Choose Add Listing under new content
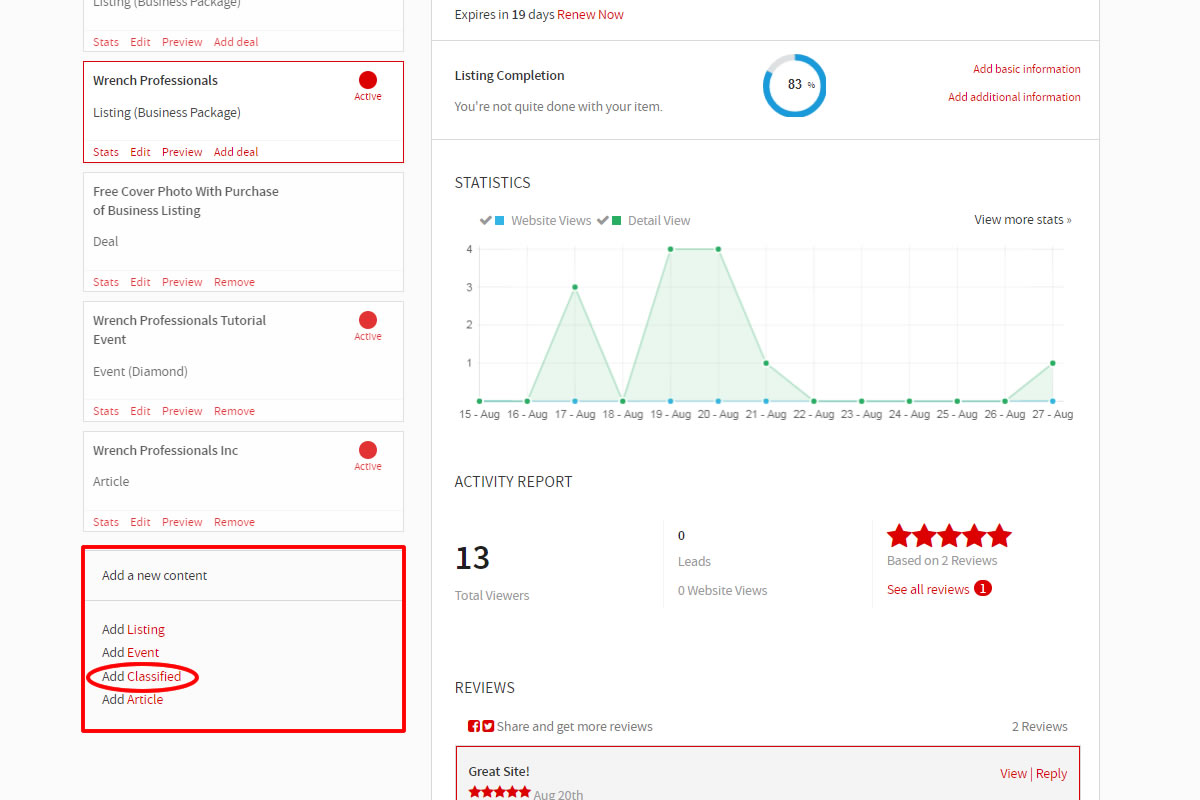The image size is (1200, 800). pyautogui.click(x=133, y=630)
